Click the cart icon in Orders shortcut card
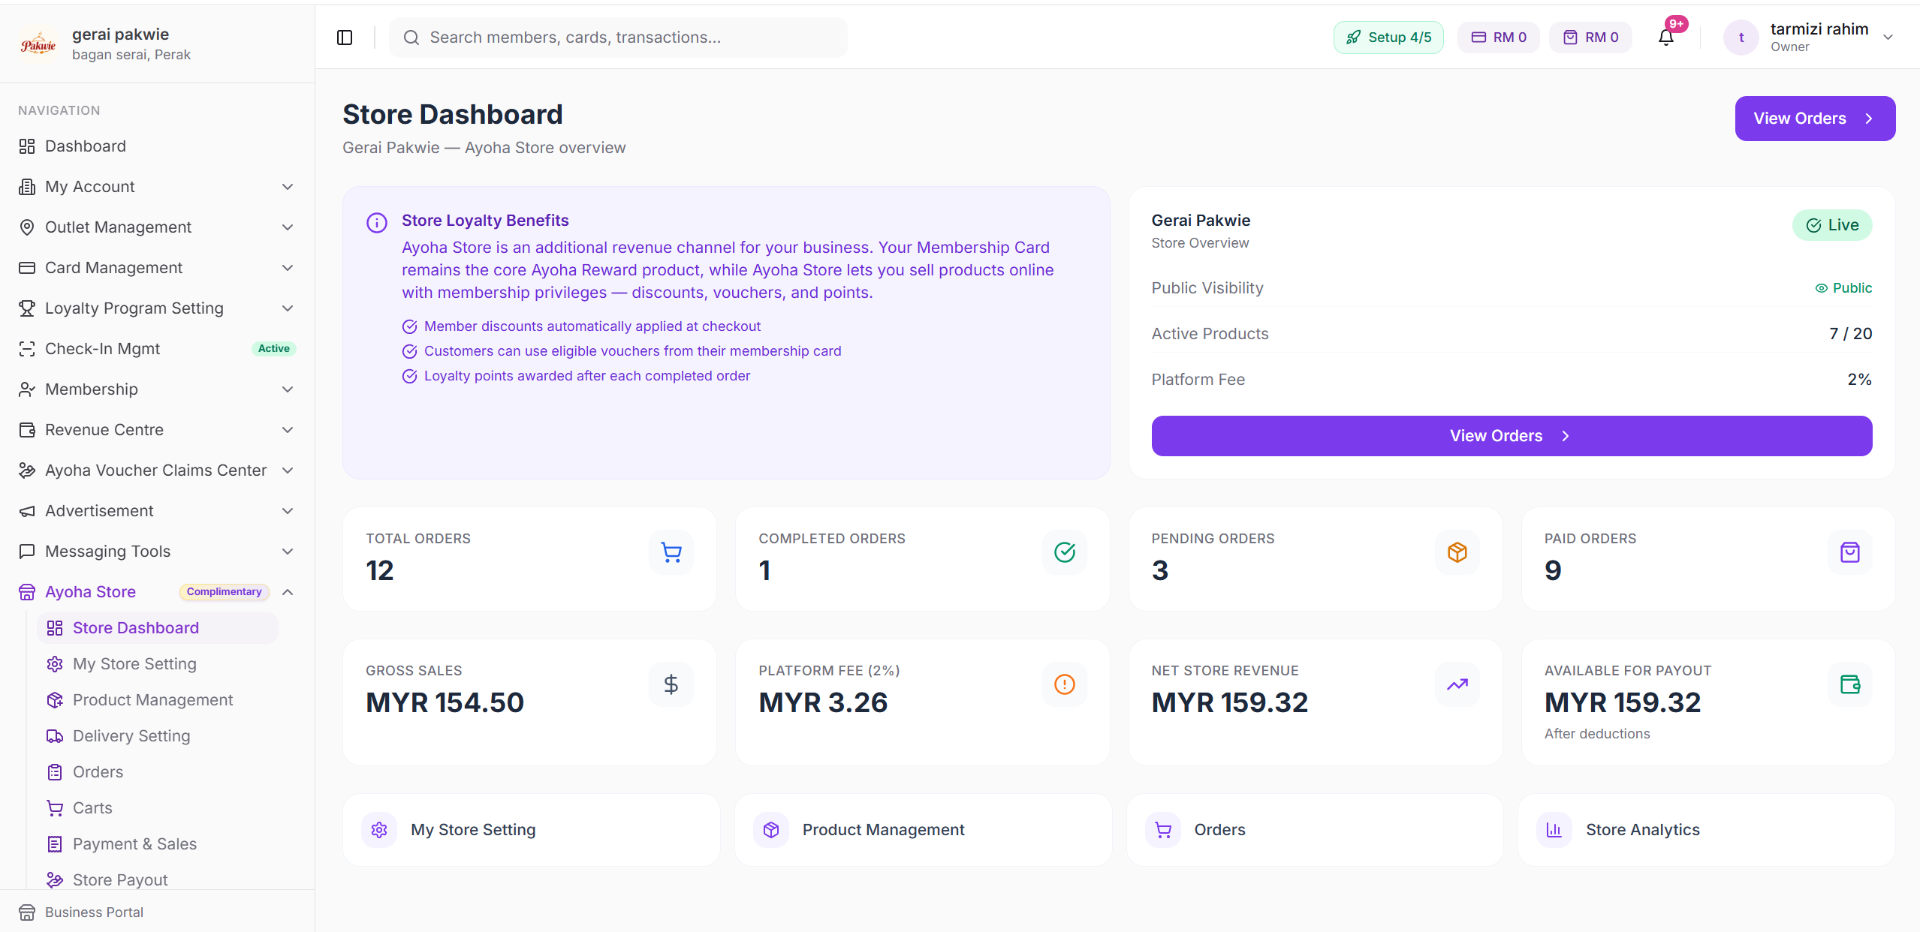 click(x=1163, y=830)
